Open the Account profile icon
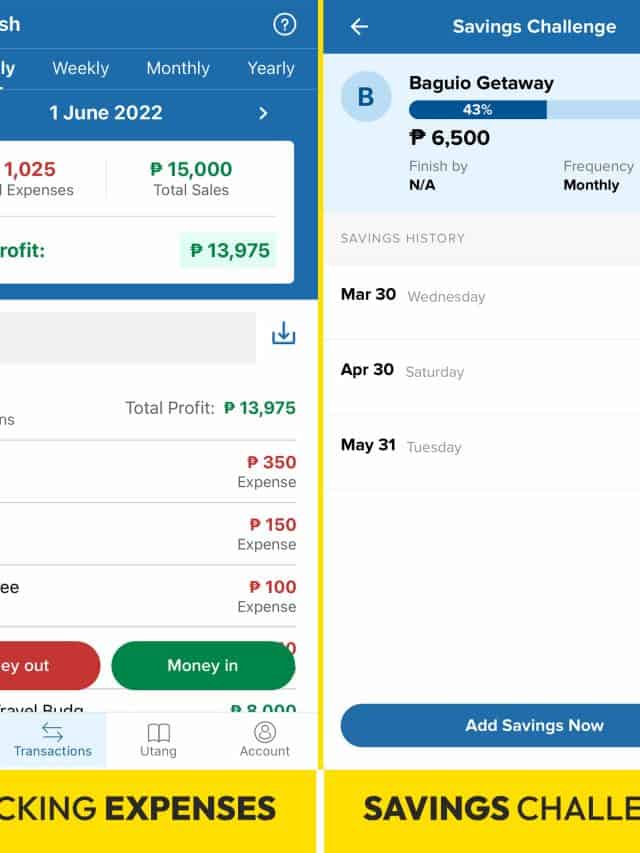640x853 pixels. point(265,733)
